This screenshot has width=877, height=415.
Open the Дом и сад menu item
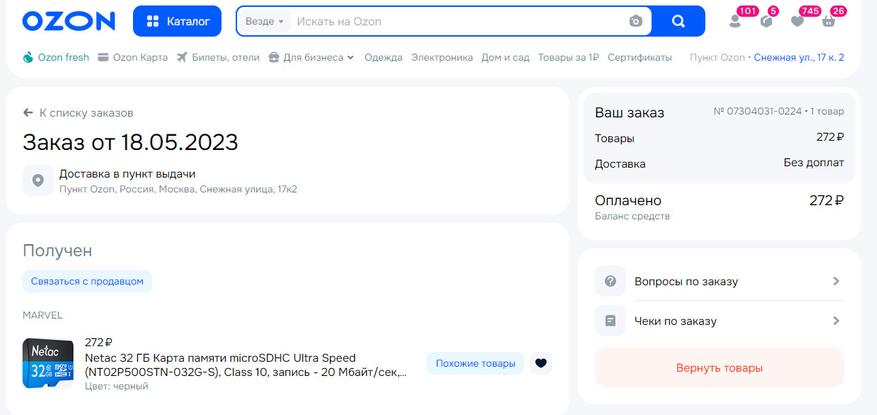coord(505,57)
